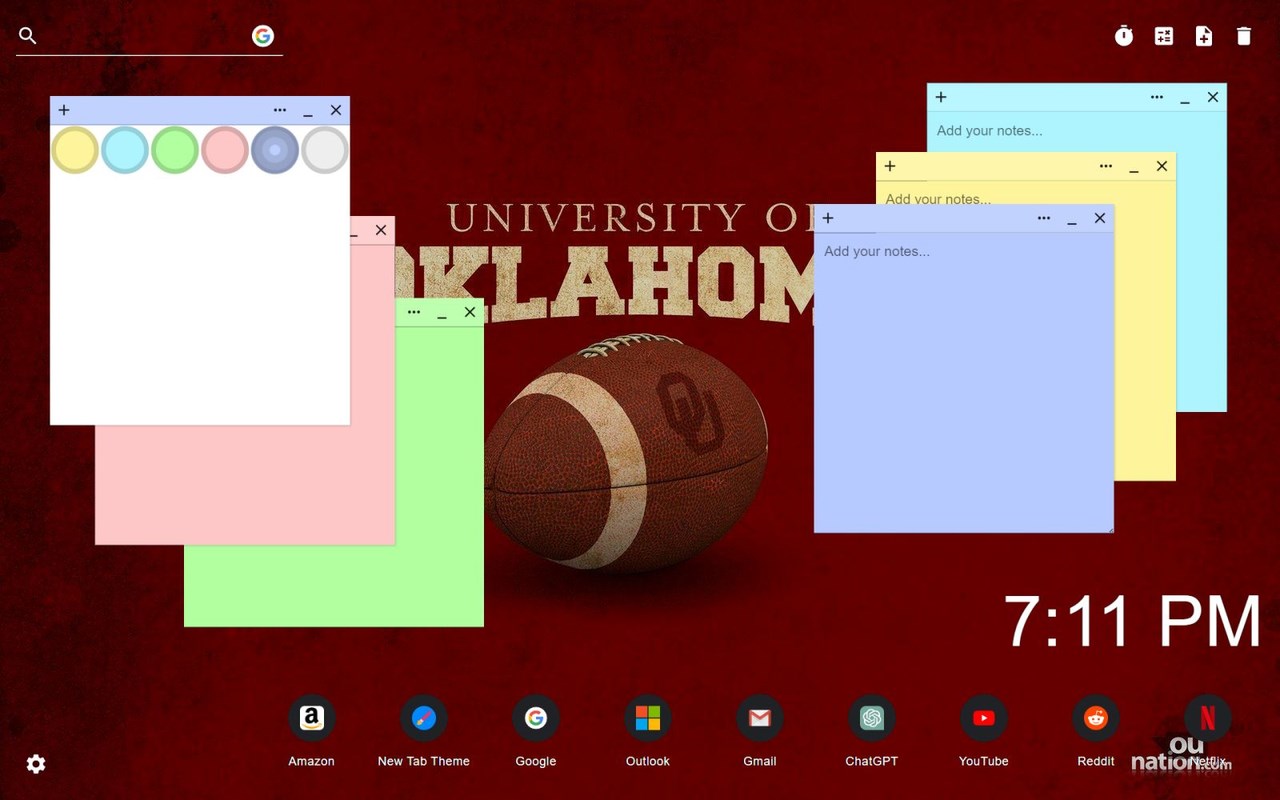Click the plus icon on the purple note

[x=828, y=218]
